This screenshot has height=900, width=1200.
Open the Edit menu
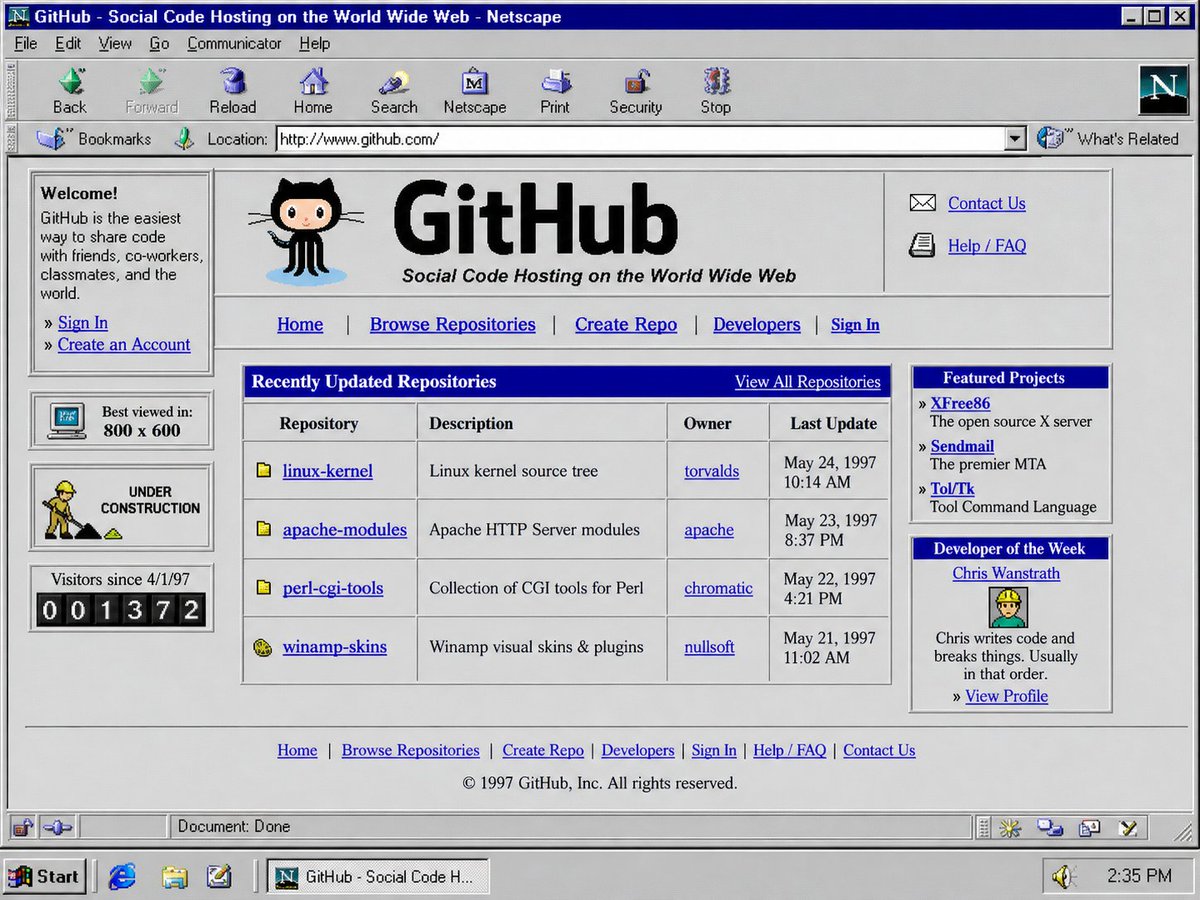(x=68, y=43)
